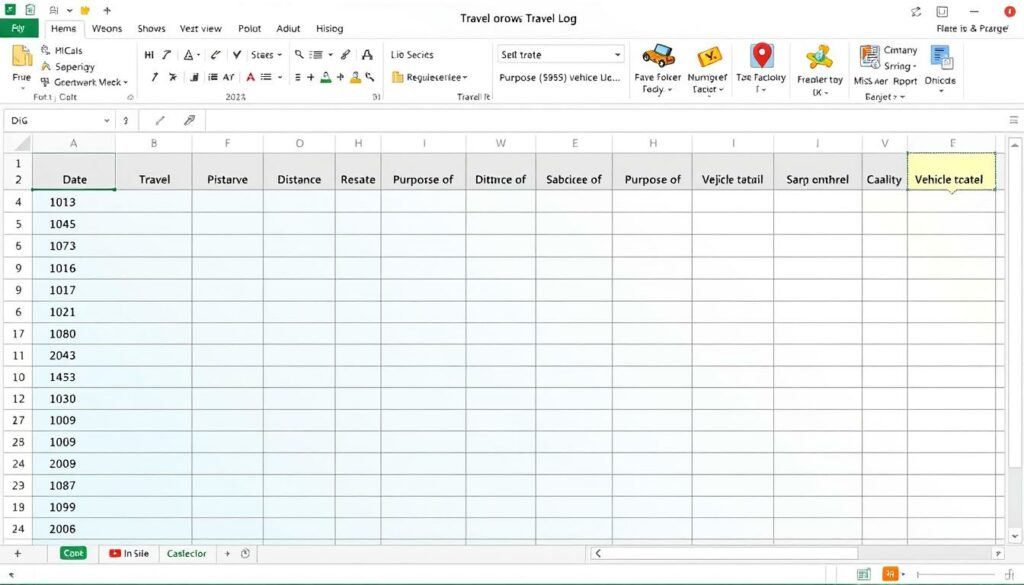1024x585 pixels.
Task: Click the horizontal scrollbar left arrow
Action: [x=598, y=554]
